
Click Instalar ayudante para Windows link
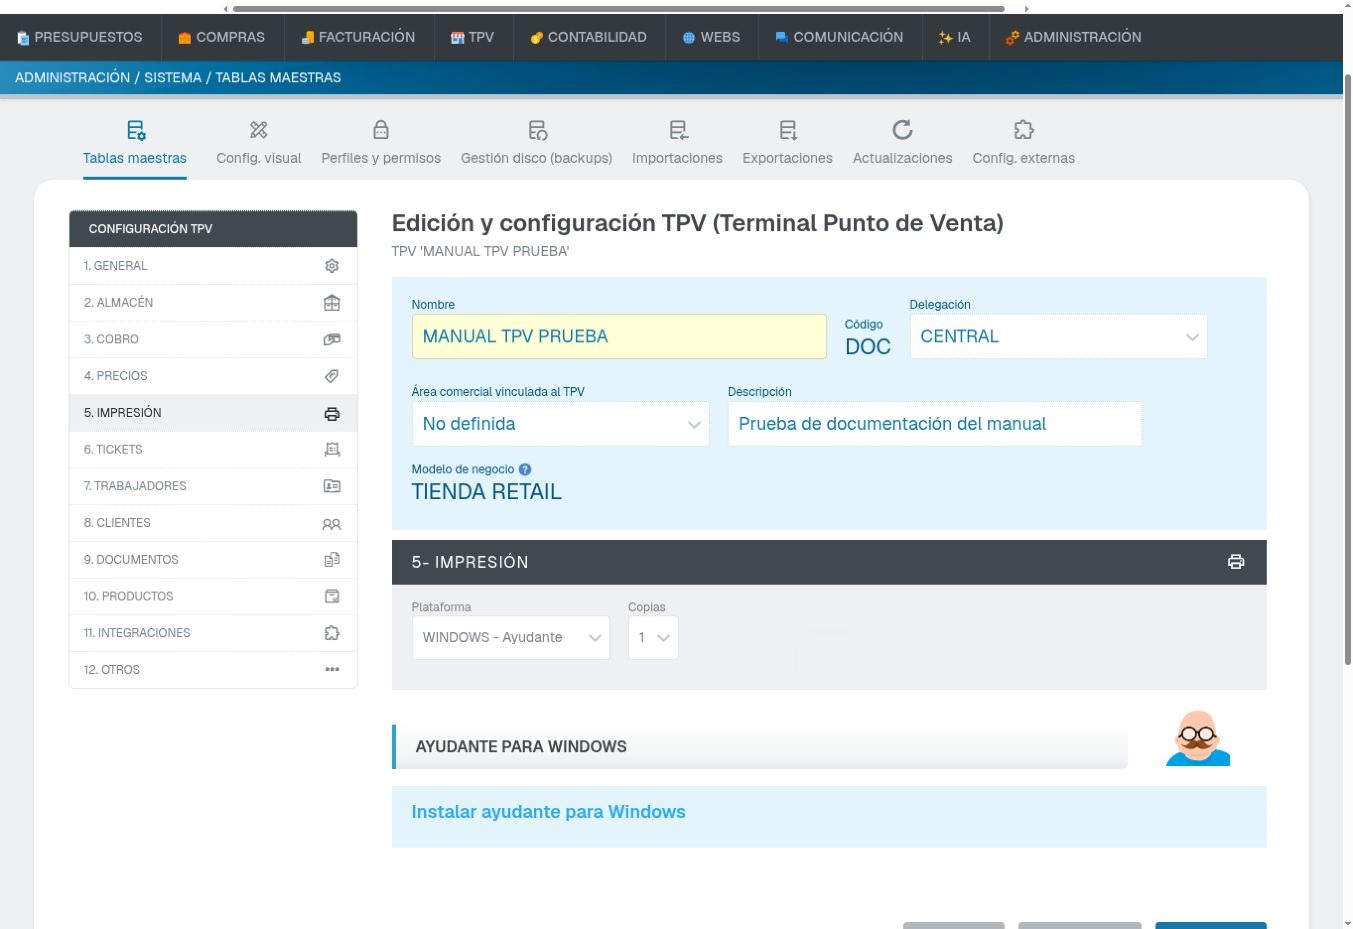[548, 812]
